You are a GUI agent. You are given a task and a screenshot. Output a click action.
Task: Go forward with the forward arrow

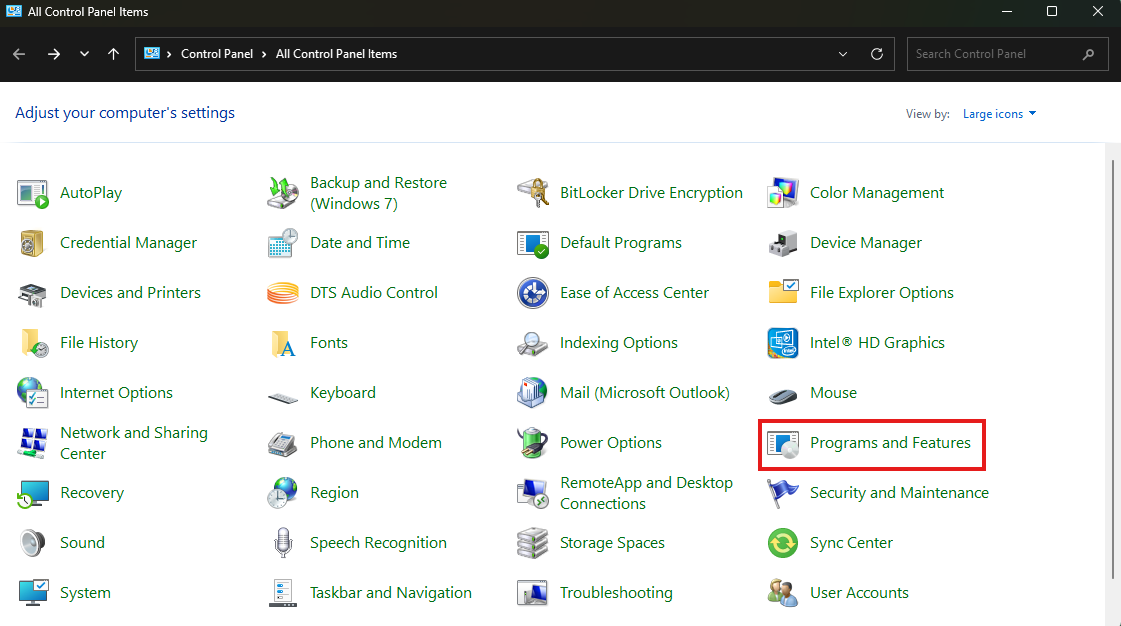coord(54,54)
